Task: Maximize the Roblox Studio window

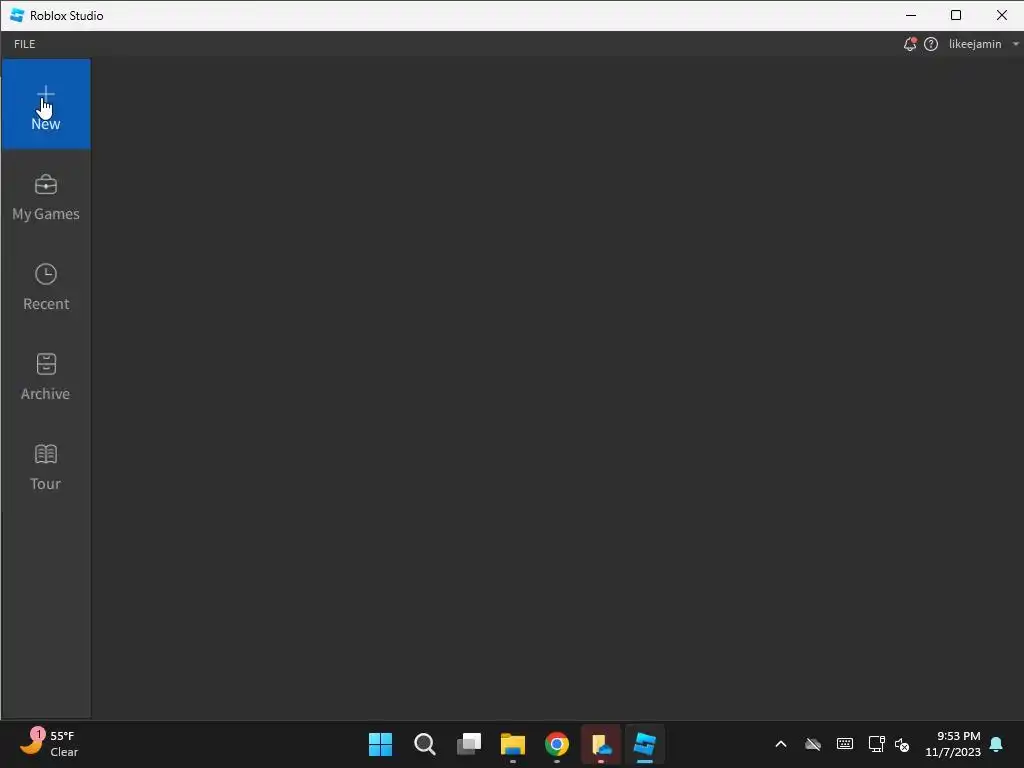Action: click(x=956, y=15)
